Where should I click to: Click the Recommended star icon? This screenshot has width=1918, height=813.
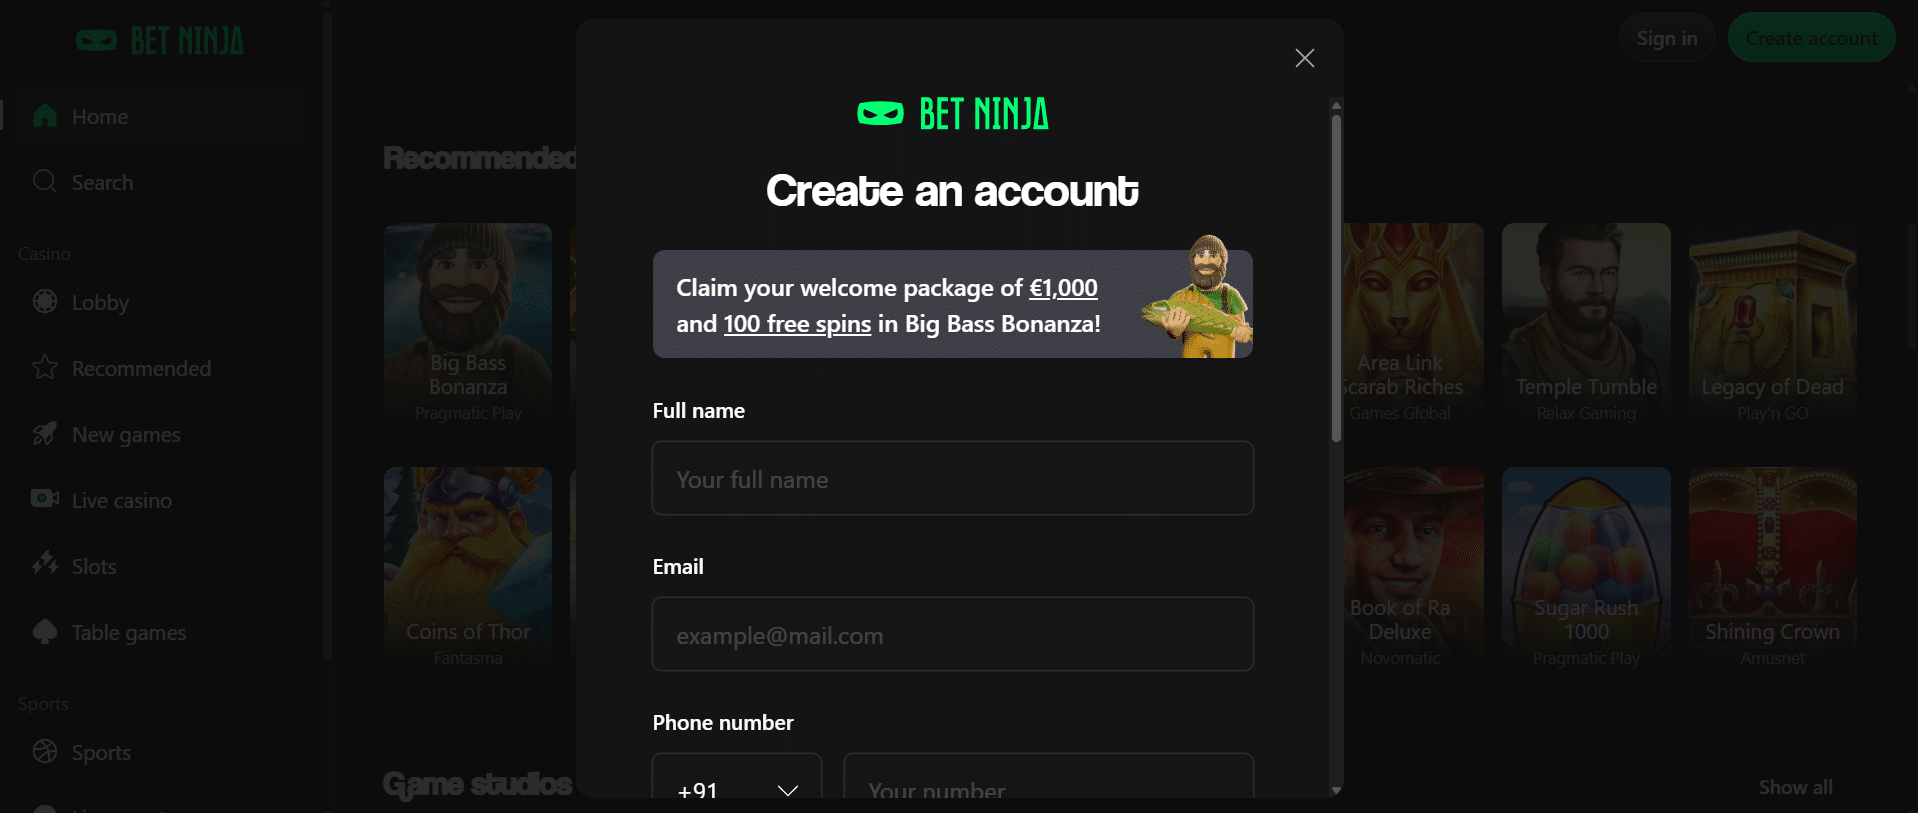tap(45, 367)
